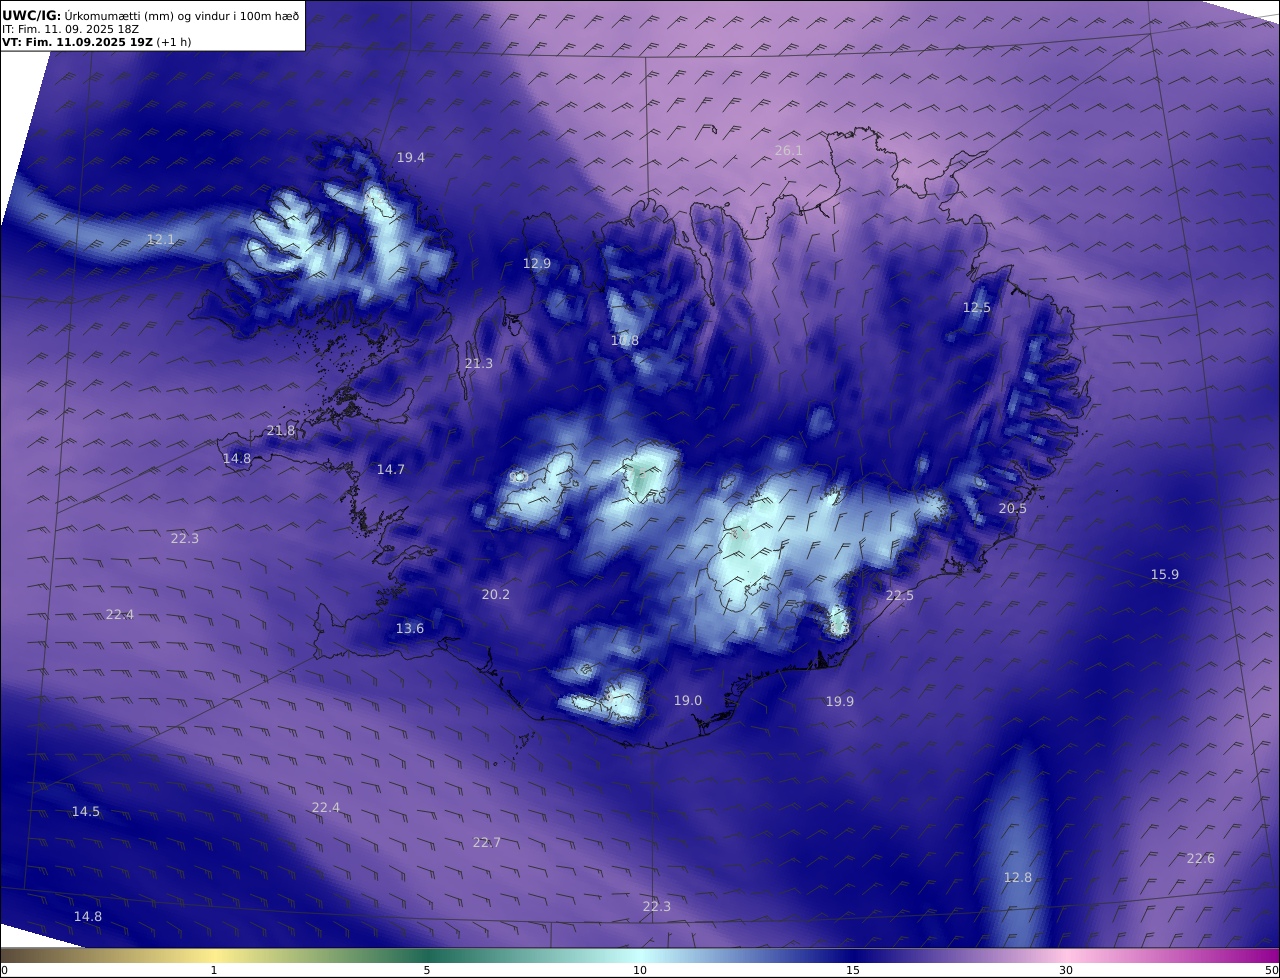The height and width of the screenshot is (978, 1280).
Task: Click the 12.5 value label
Action: point(977,307)
